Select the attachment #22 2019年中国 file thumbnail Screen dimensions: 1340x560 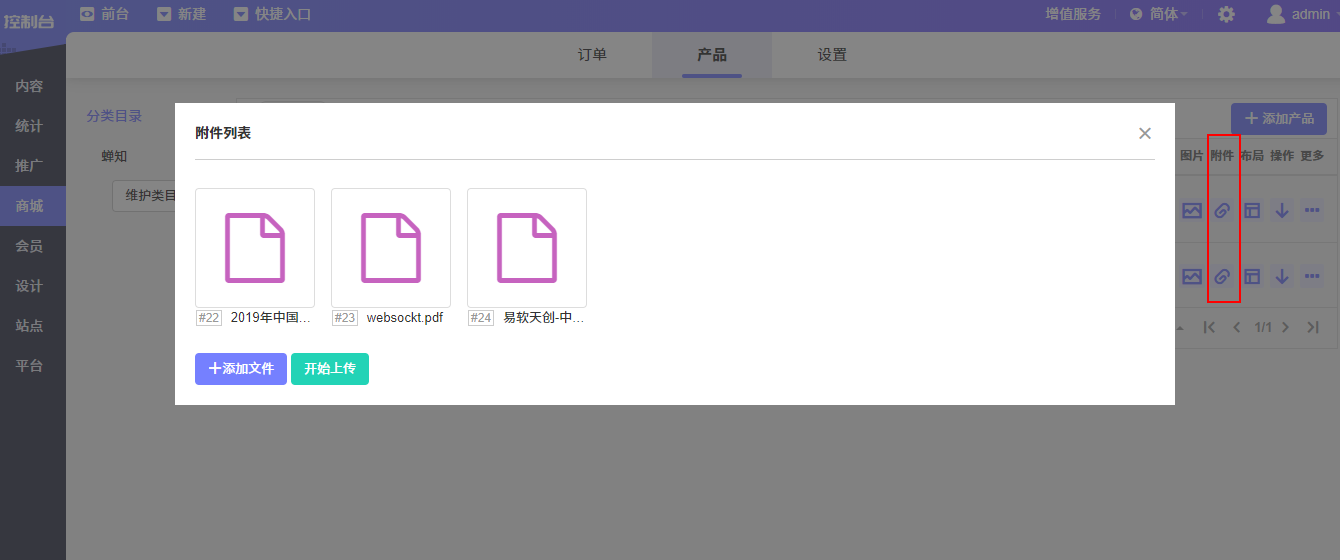(x=255, y=248)
